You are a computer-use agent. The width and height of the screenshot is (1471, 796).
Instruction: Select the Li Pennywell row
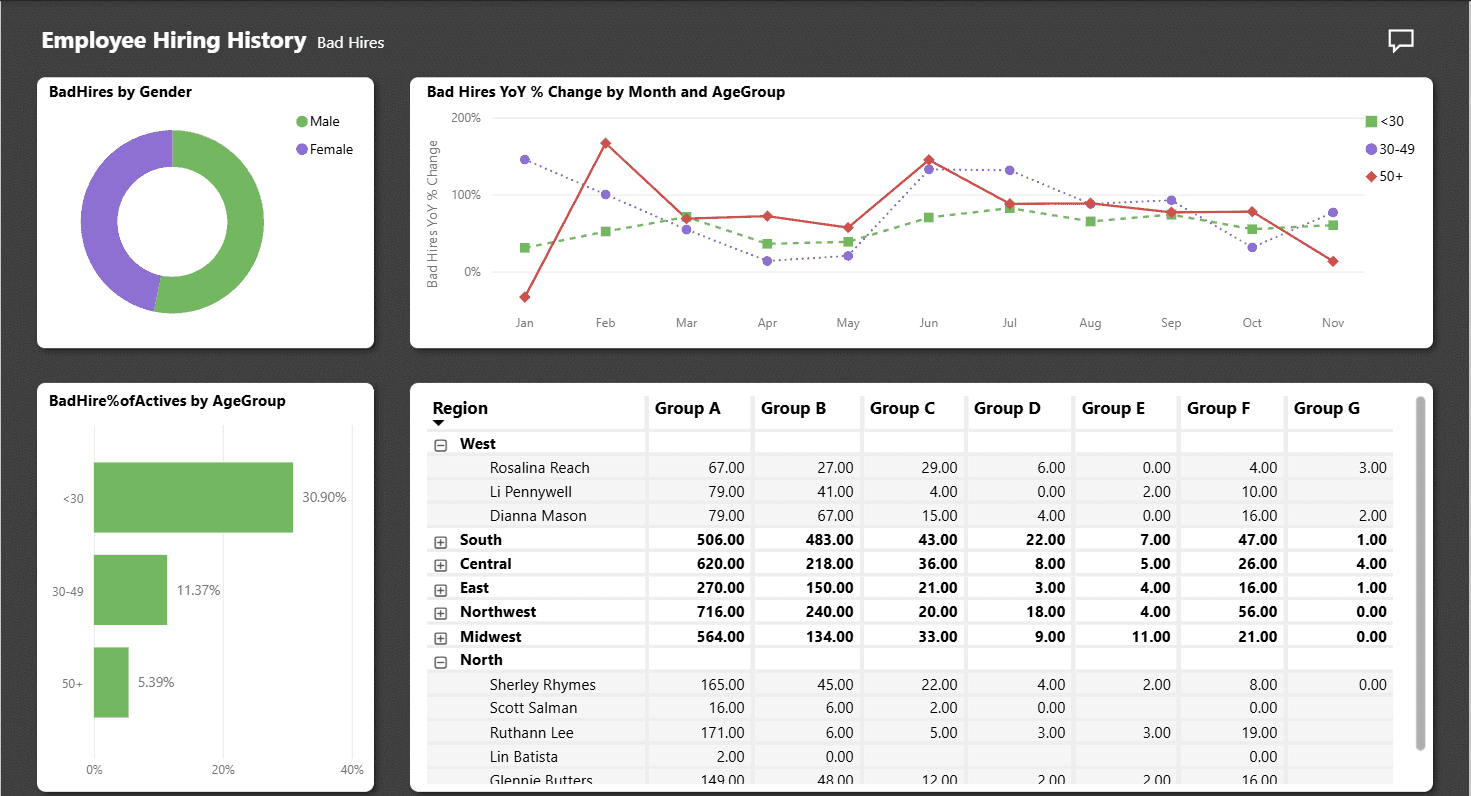click(910, 492)
